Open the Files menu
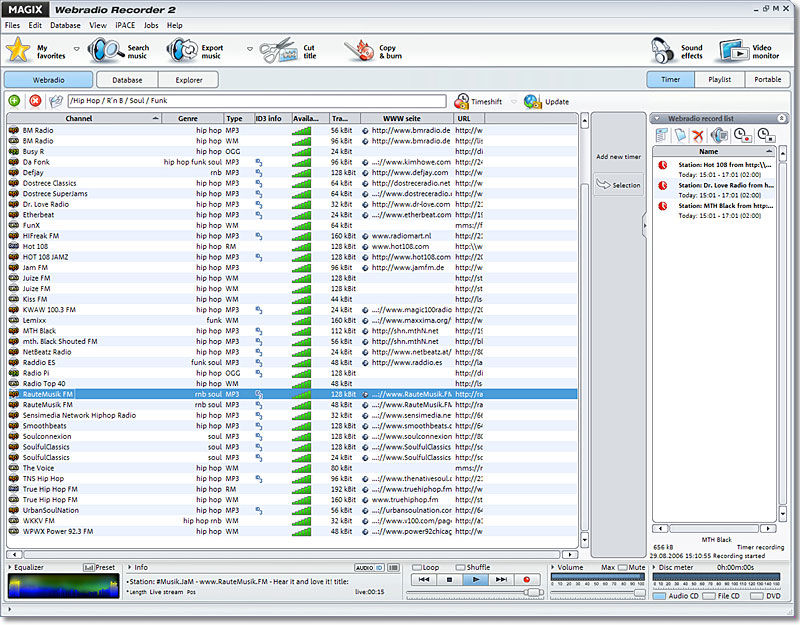The width and height of the screenshot is (800, 625). coord(12,25)
